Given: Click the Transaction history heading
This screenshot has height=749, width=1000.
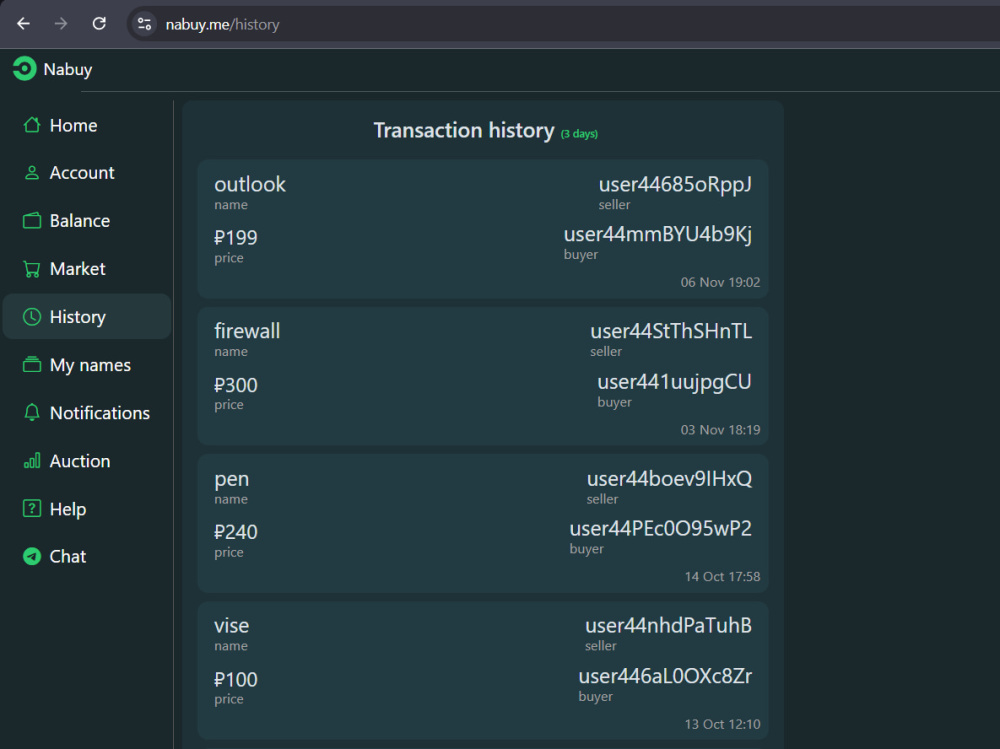Looking at the screenshot, I should (464, 130).
